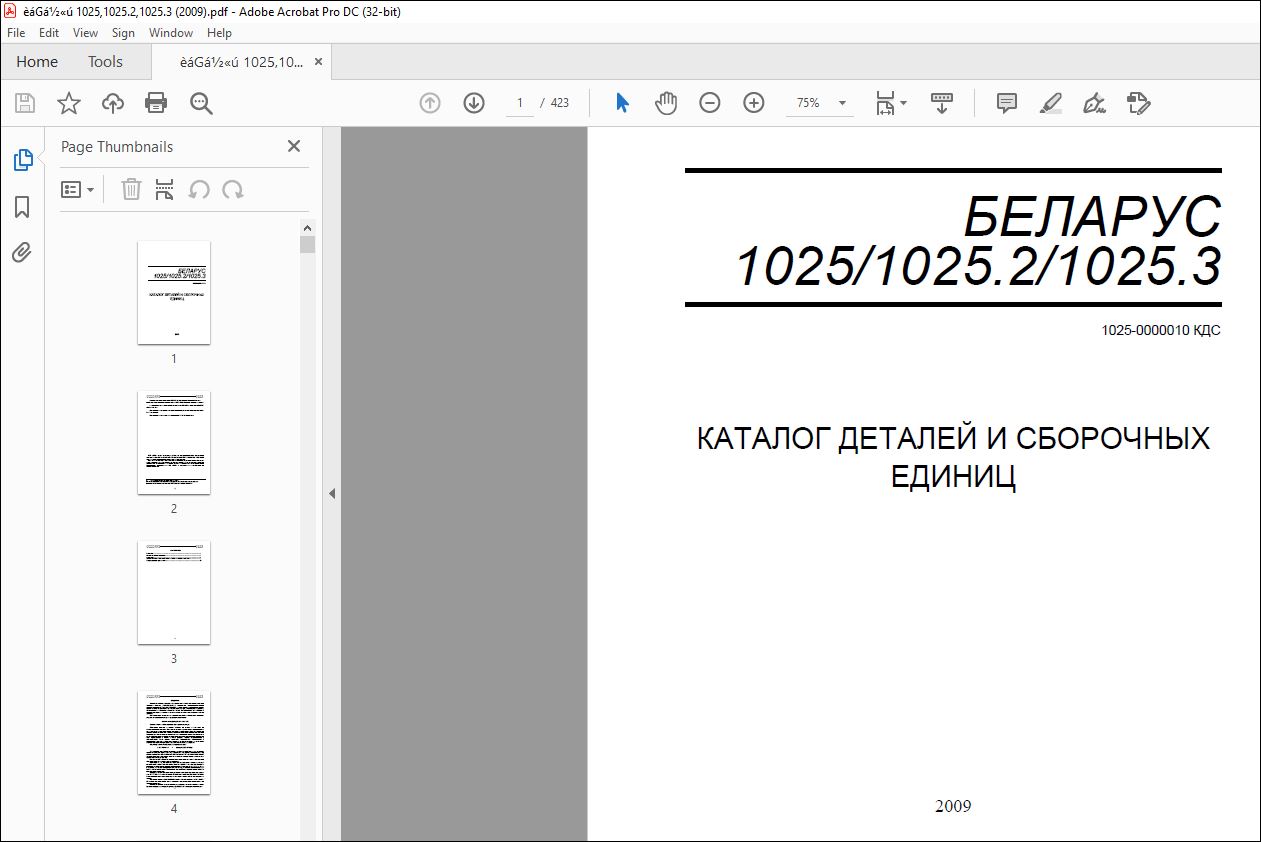1261x842 pixels.
Task: Go to the next page with the down arrow
Action: pyautogui.click(x=474, y=103)
